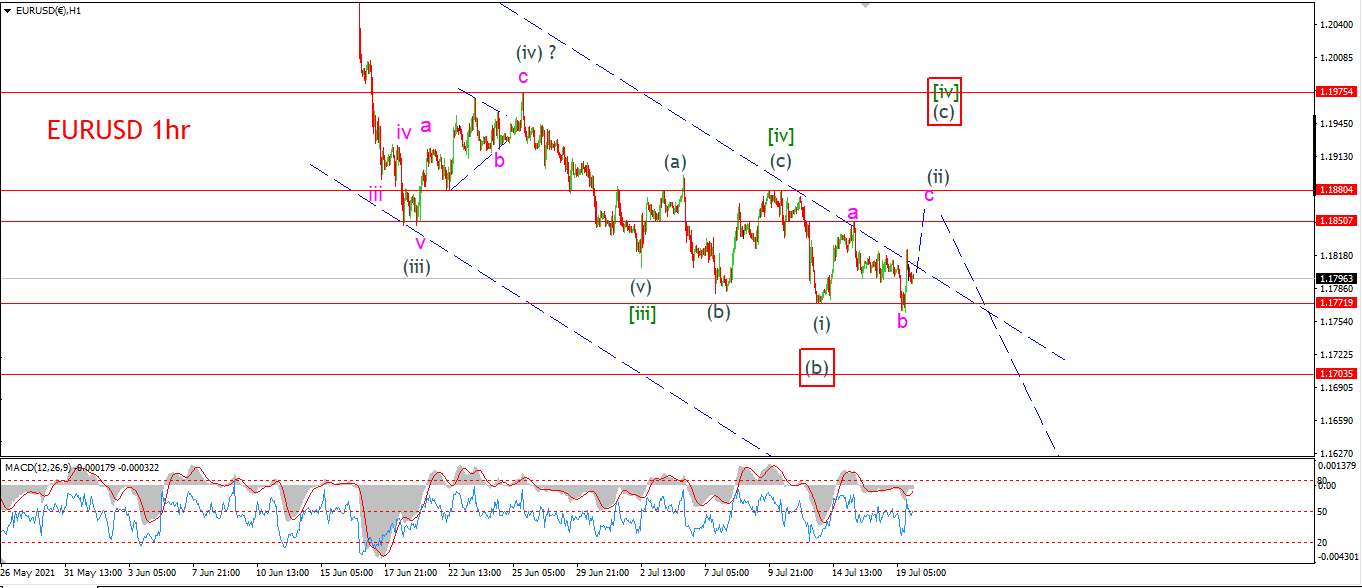Select the red 'EURUSD 1hr' text label
This screenshot has width=1362, height=588.
pyautogui.click(x=118, y=130)
